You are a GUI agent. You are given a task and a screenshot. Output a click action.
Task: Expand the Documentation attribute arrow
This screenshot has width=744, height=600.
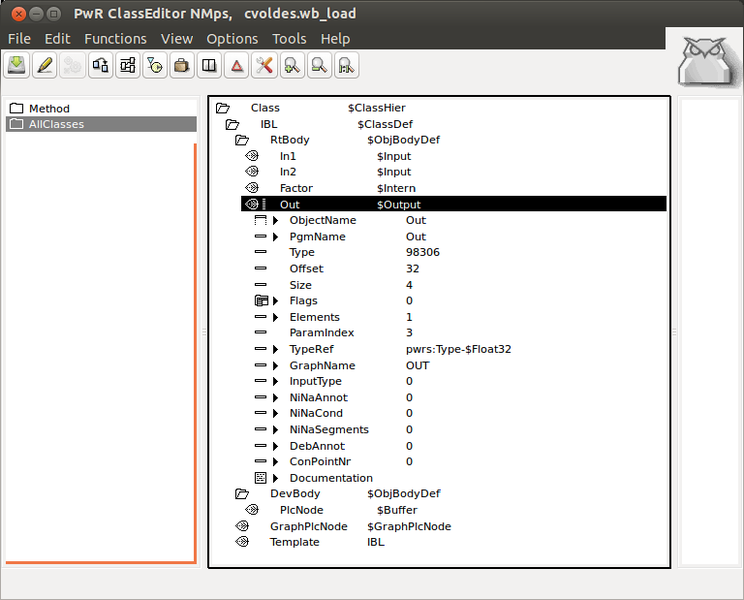(276, 478)
